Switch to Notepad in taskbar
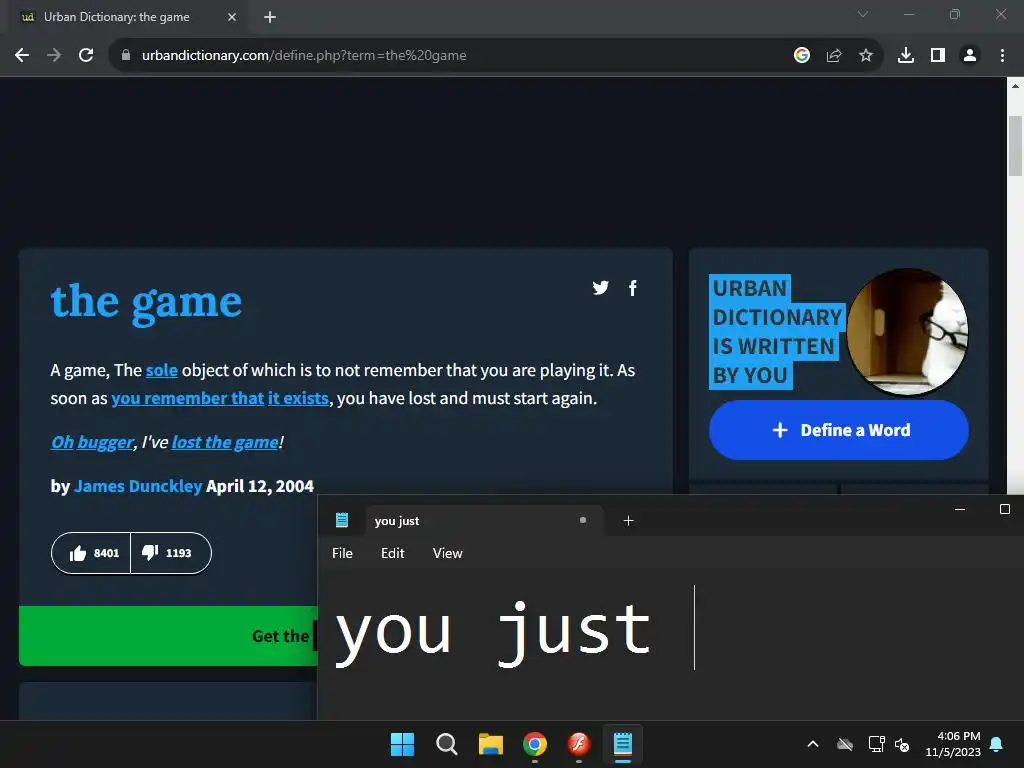 [623, 744]
